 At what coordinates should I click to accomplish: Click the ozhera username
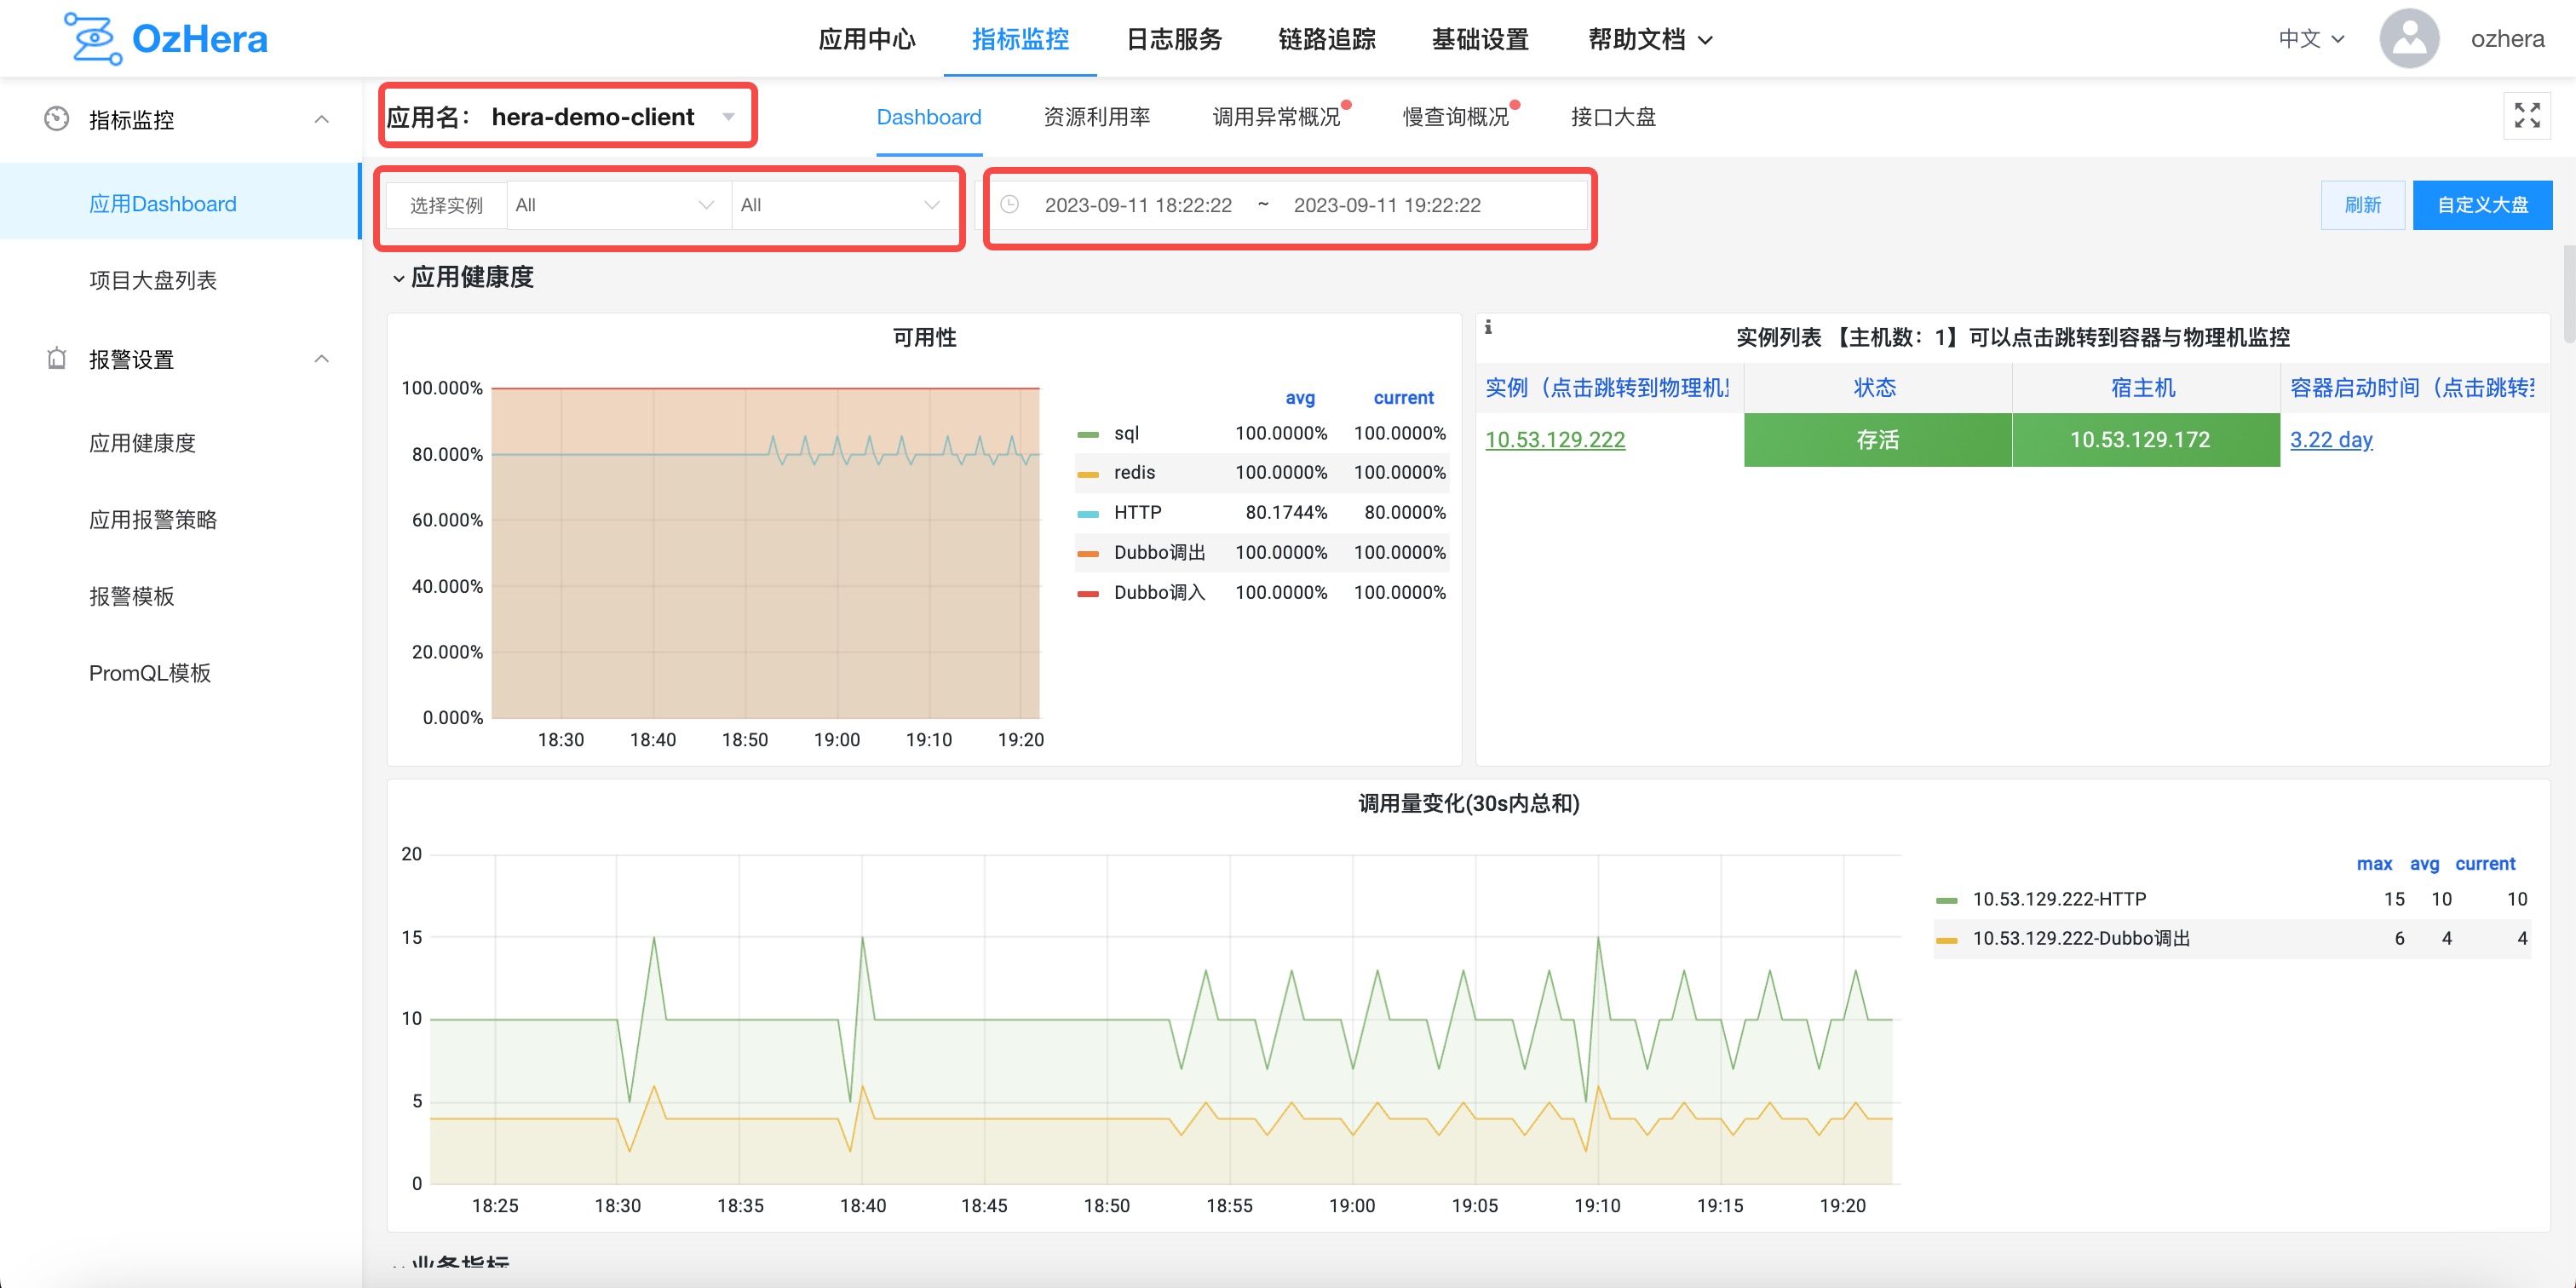[2507, 39]
